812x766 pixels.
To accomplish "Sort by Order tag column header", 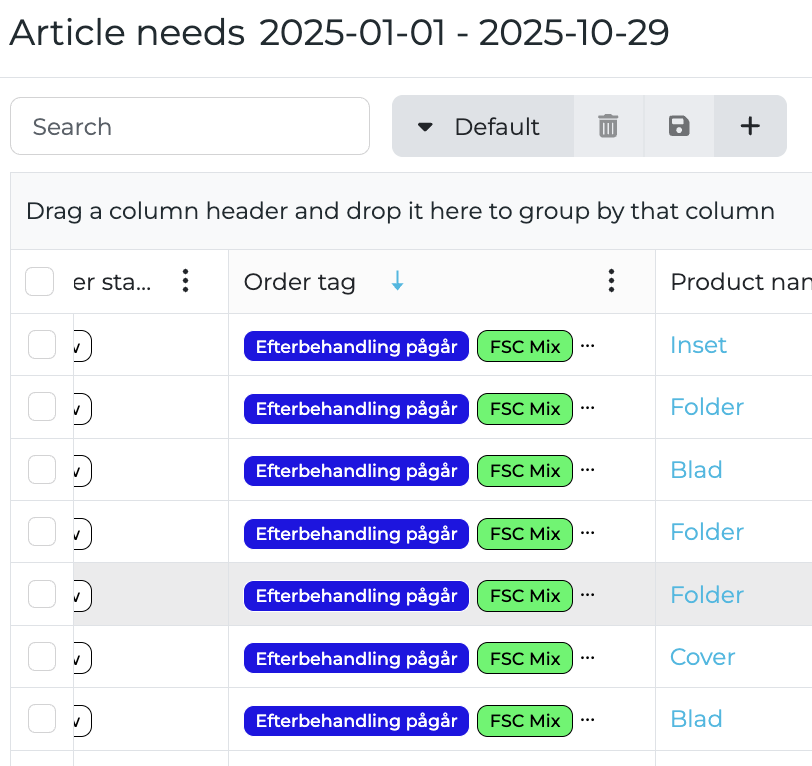I will click(300, 282).
